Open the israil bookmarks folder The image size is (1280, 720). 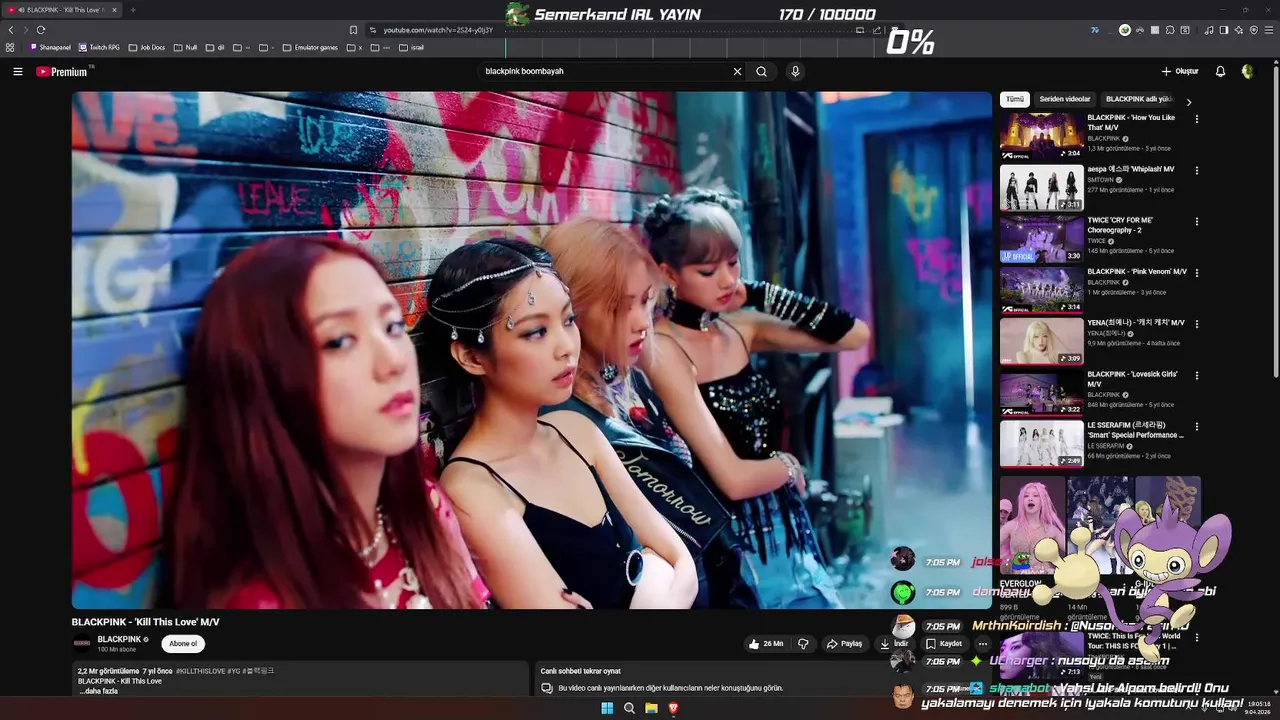[410, 47]
